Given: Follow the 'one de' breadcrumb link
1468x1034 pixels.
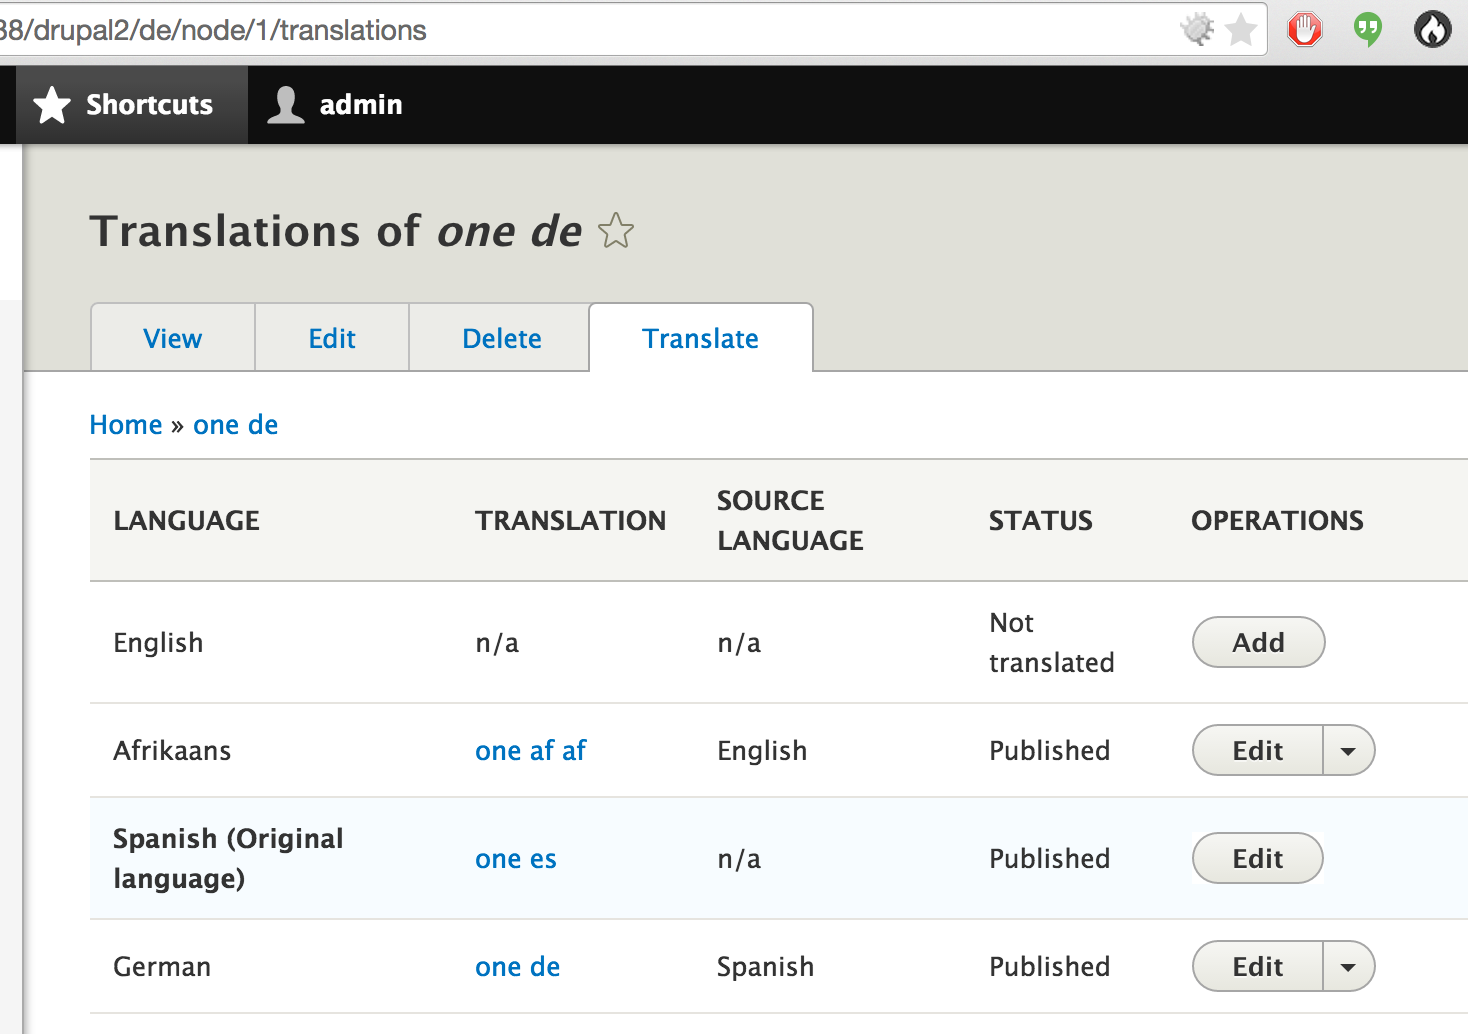Looking at the screenshot, I should [x=236, y=425].
